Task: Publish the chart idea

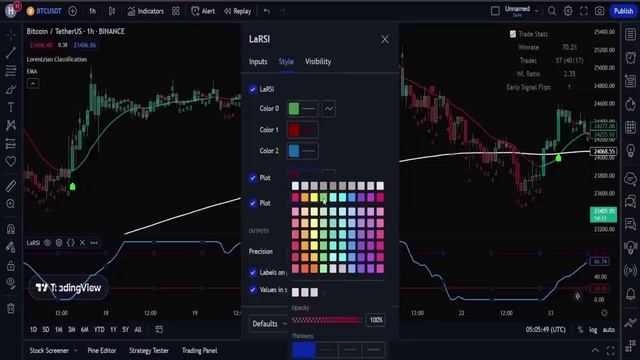Action: [623, 11]
